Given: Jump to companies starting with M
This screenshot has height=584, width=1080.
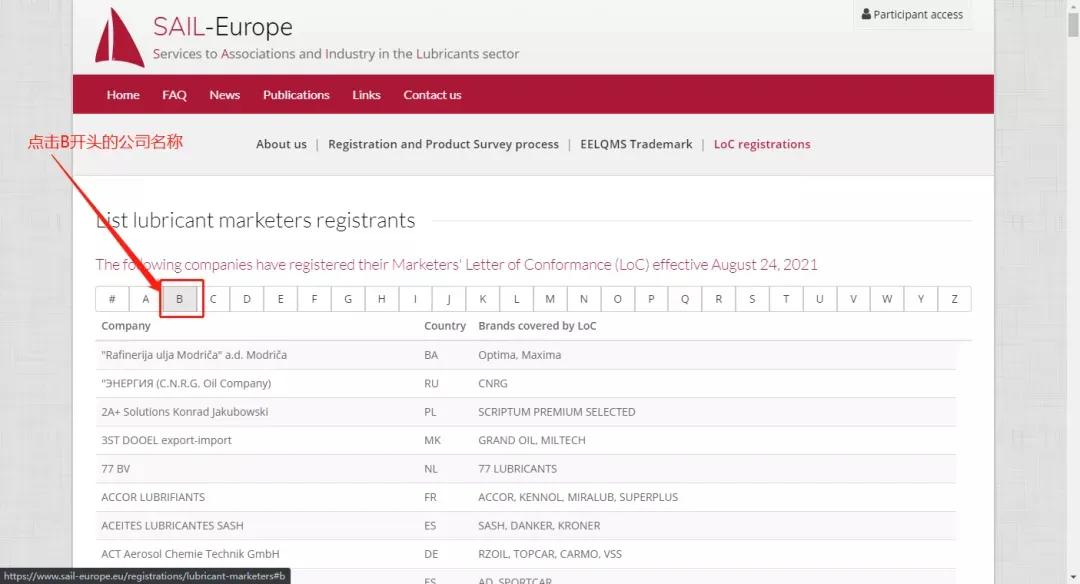Looking at the screenshot, I should 550,299.
